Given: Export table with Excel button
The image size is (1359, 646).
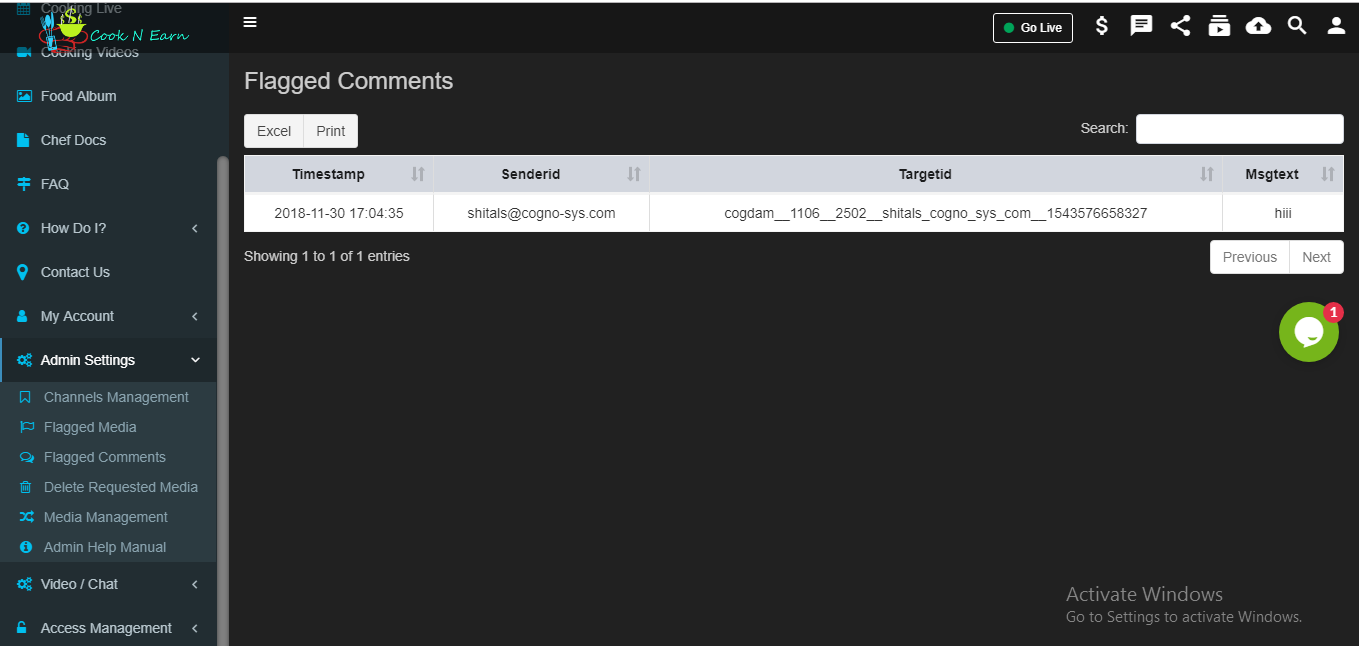Looking at the screenshot, I should tap(274, 131).
